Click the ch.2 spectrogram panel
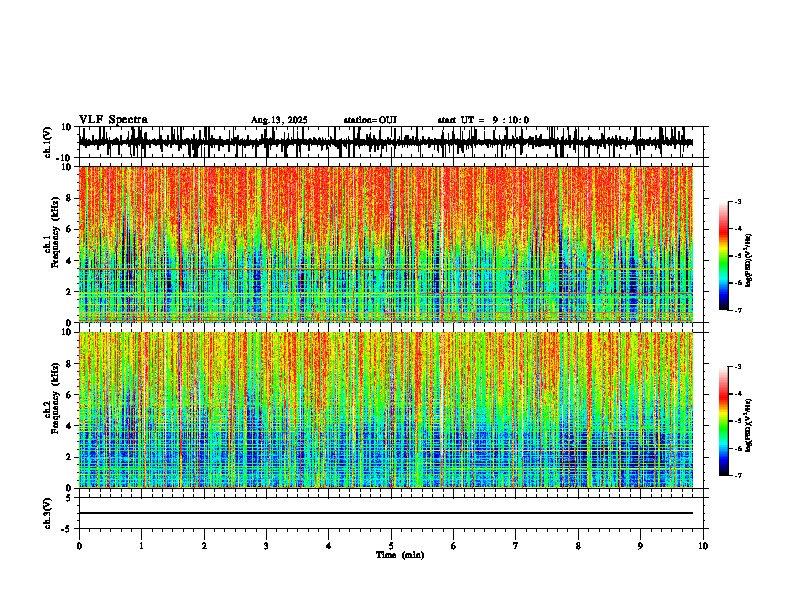This screenshot has width=792, height=612. coord(391,410)
